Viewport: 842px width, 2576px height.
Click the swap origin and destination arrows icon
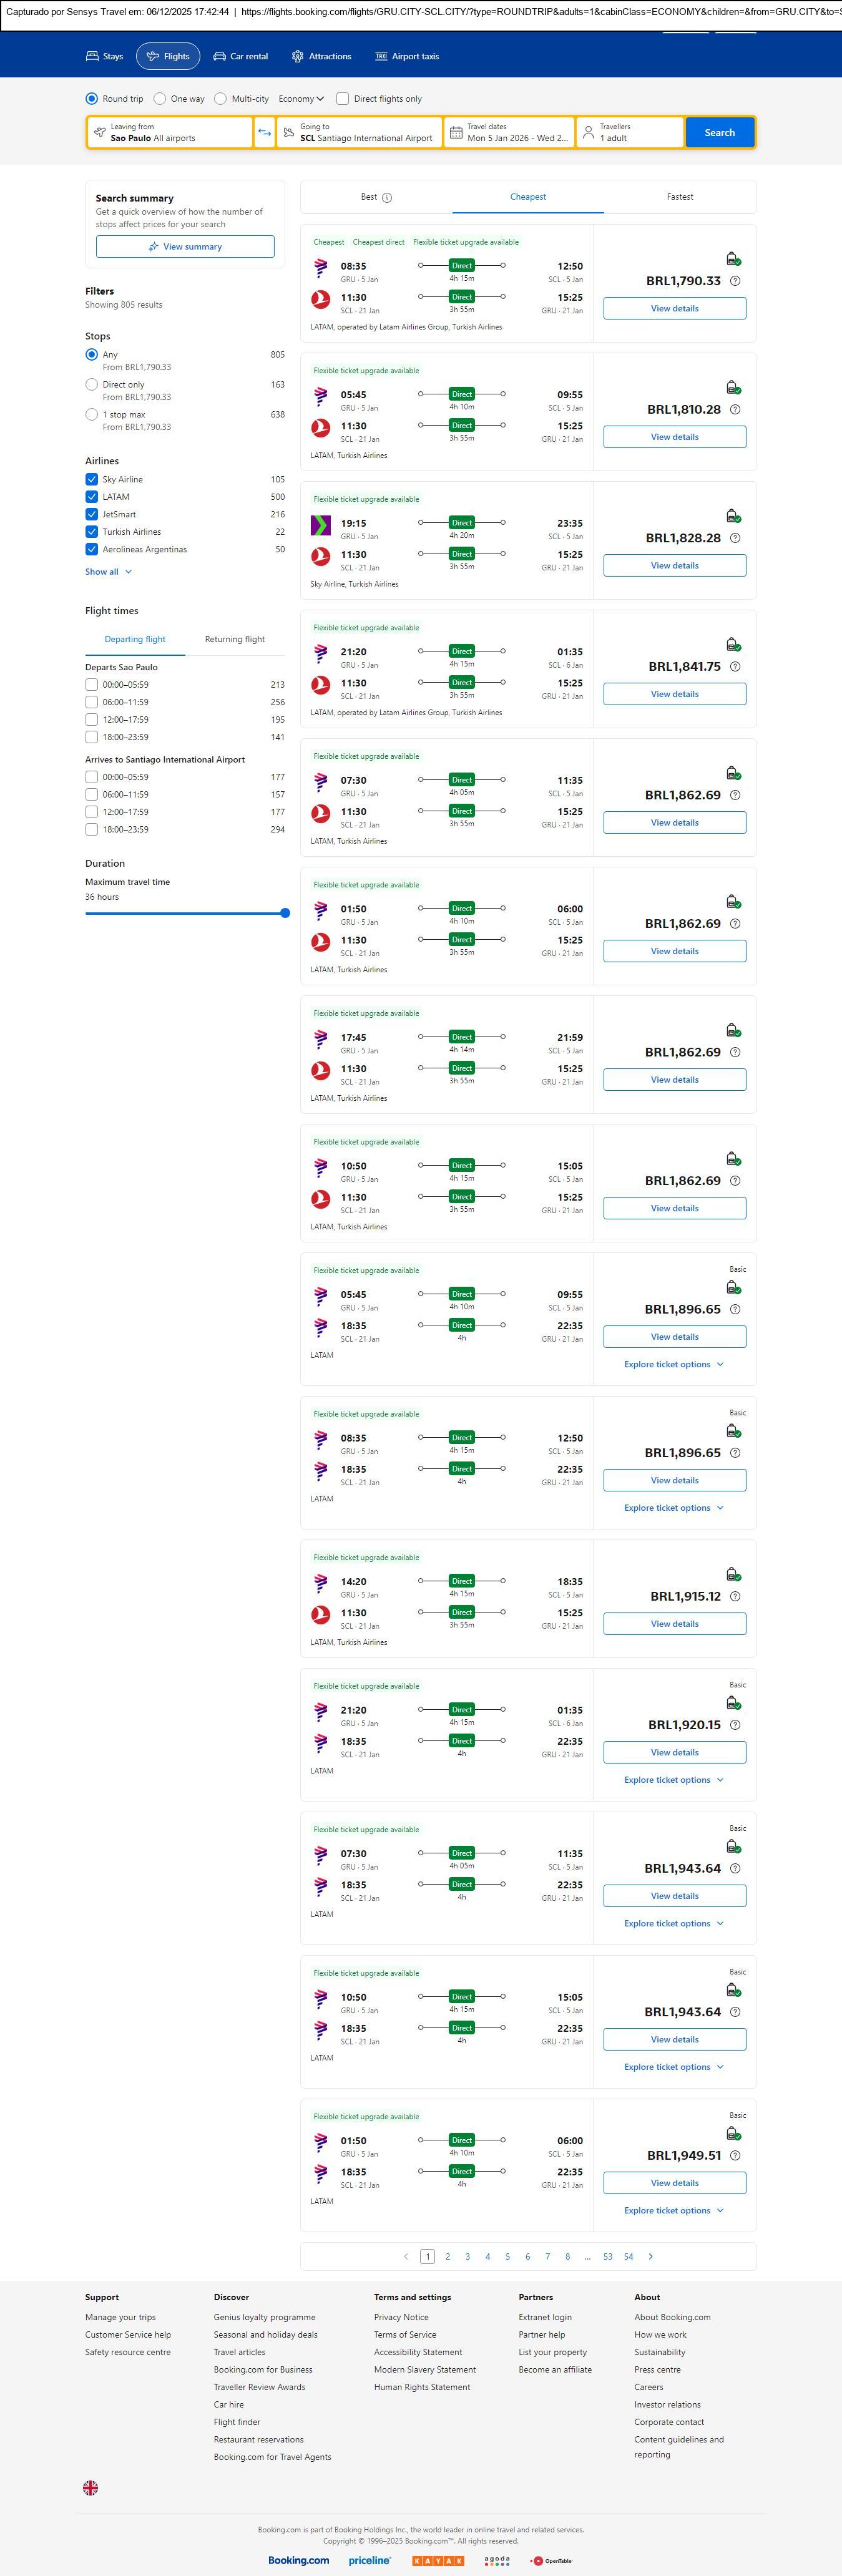(264, 133)
